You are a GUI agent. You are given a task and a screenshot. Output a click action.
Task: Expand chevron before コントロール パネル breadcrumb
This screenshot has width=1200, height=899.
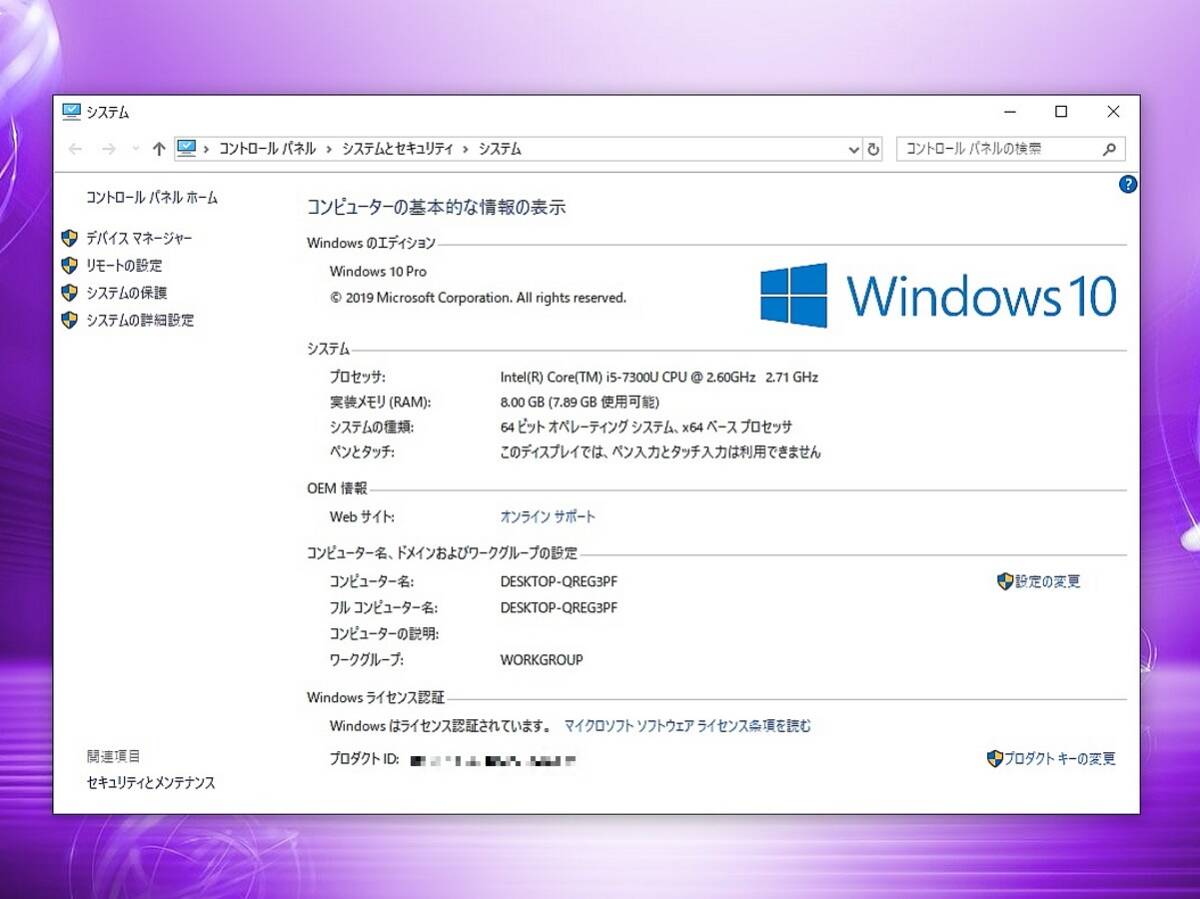207,149
